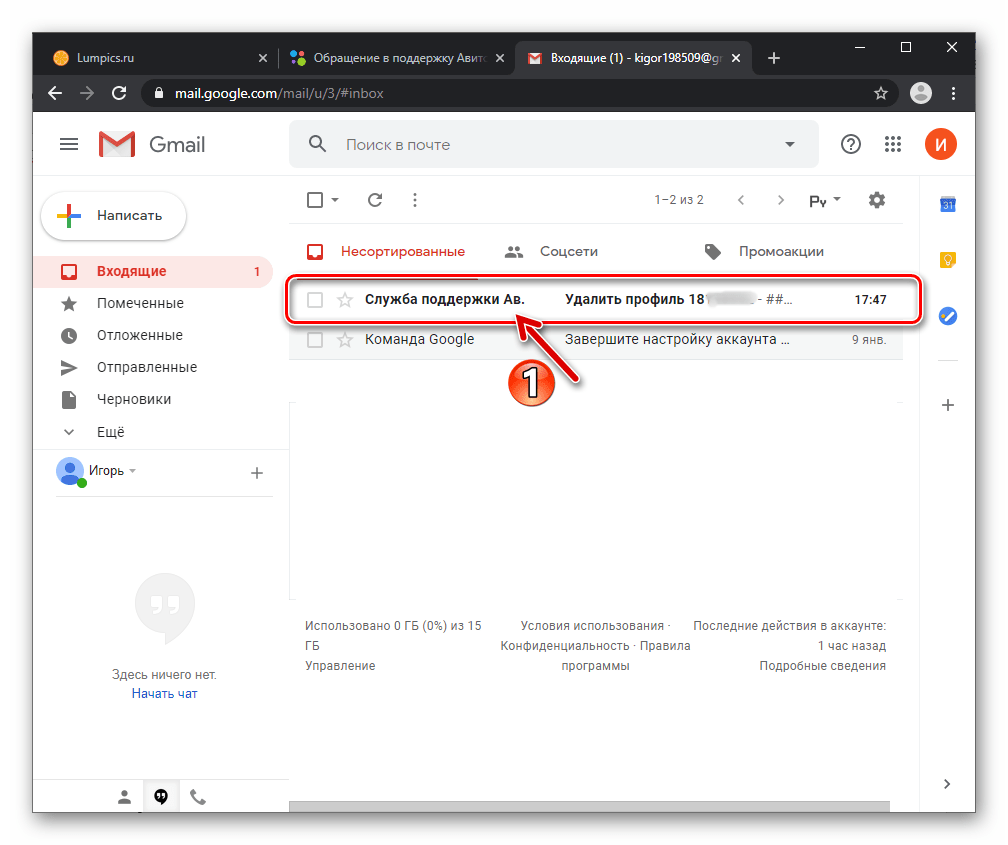Open the main menu hamburger icon

69,144
